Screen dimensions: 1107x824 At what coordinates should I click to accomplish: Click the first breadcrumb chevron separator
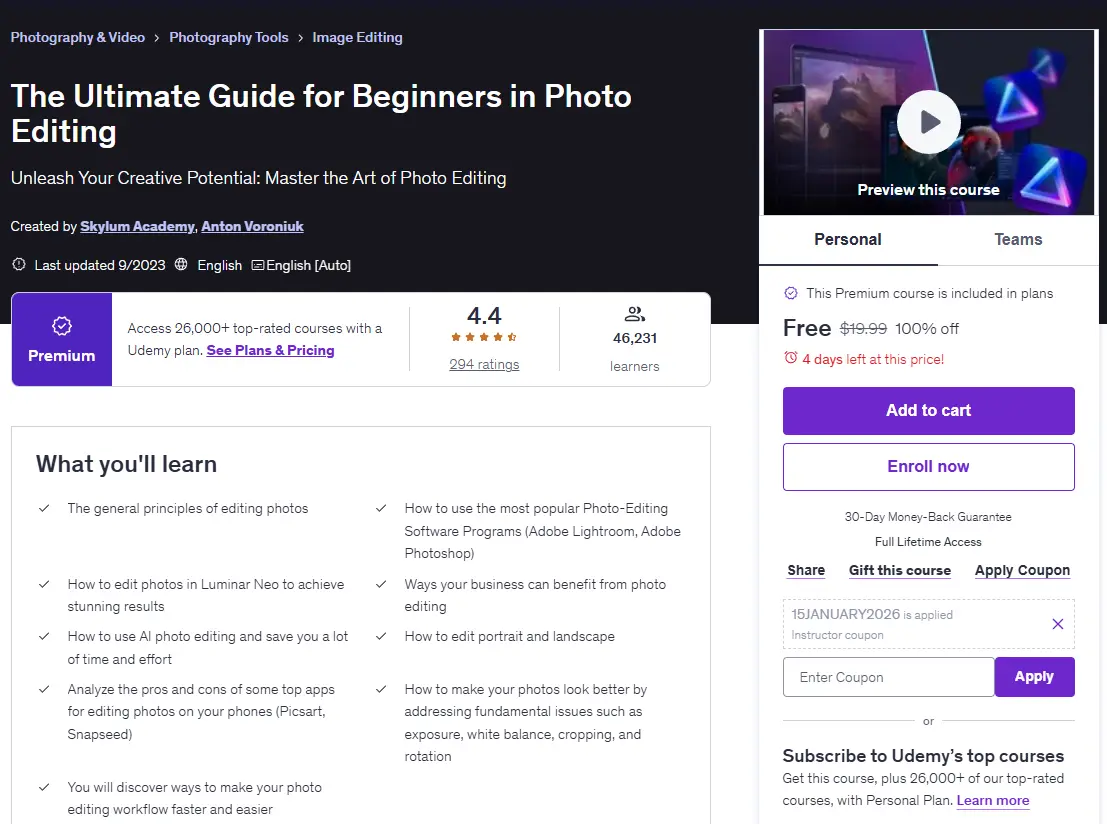[157, 38]
